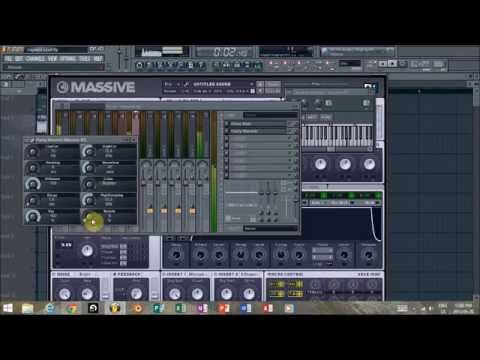Open the OPTIONS menu
The image size is (480, 360).
(x=68, y=59)
